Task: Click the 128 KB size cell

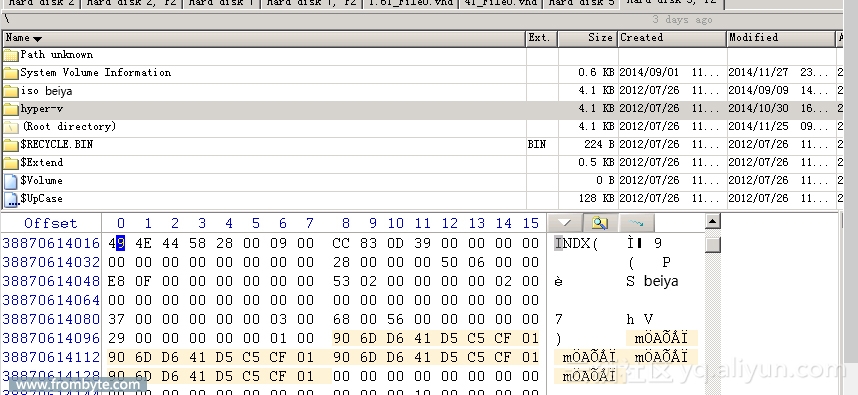Action: tap(596, 199)
